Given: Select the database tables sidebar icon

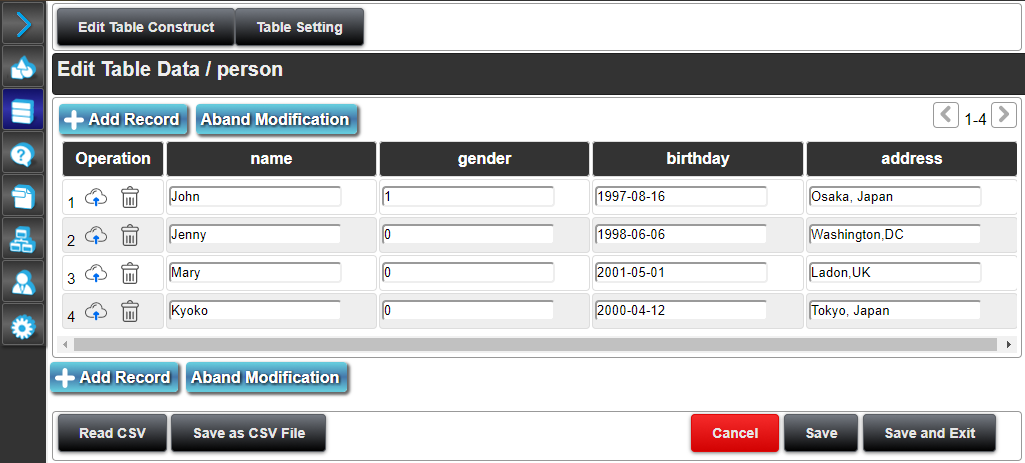Looking at the screenshot, I should point(22,111).
